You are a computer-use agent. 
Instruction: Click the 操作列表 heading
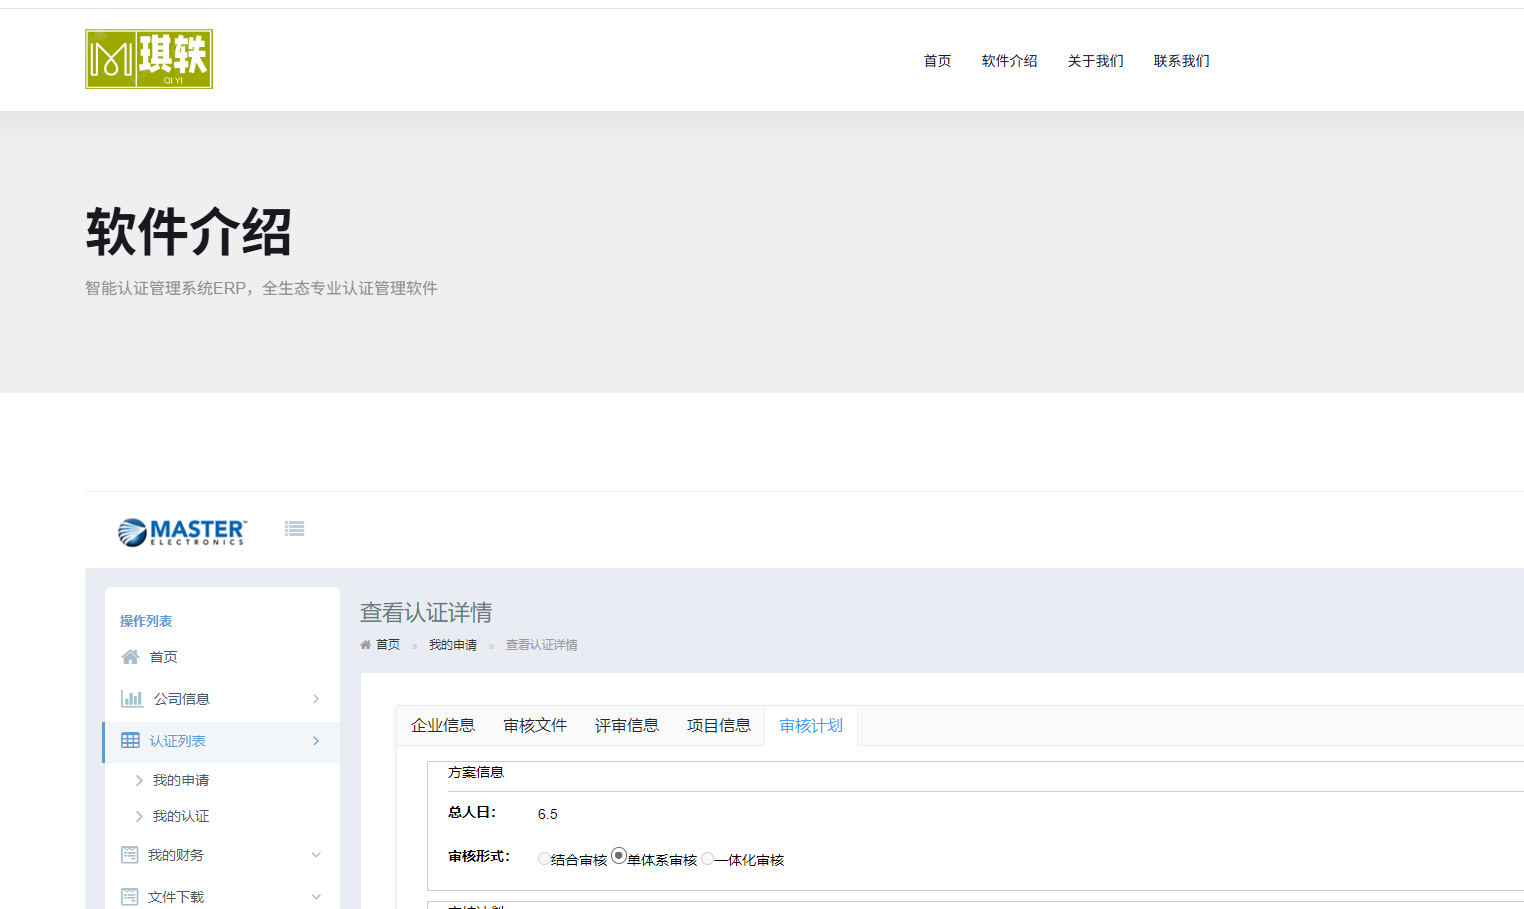146,621
